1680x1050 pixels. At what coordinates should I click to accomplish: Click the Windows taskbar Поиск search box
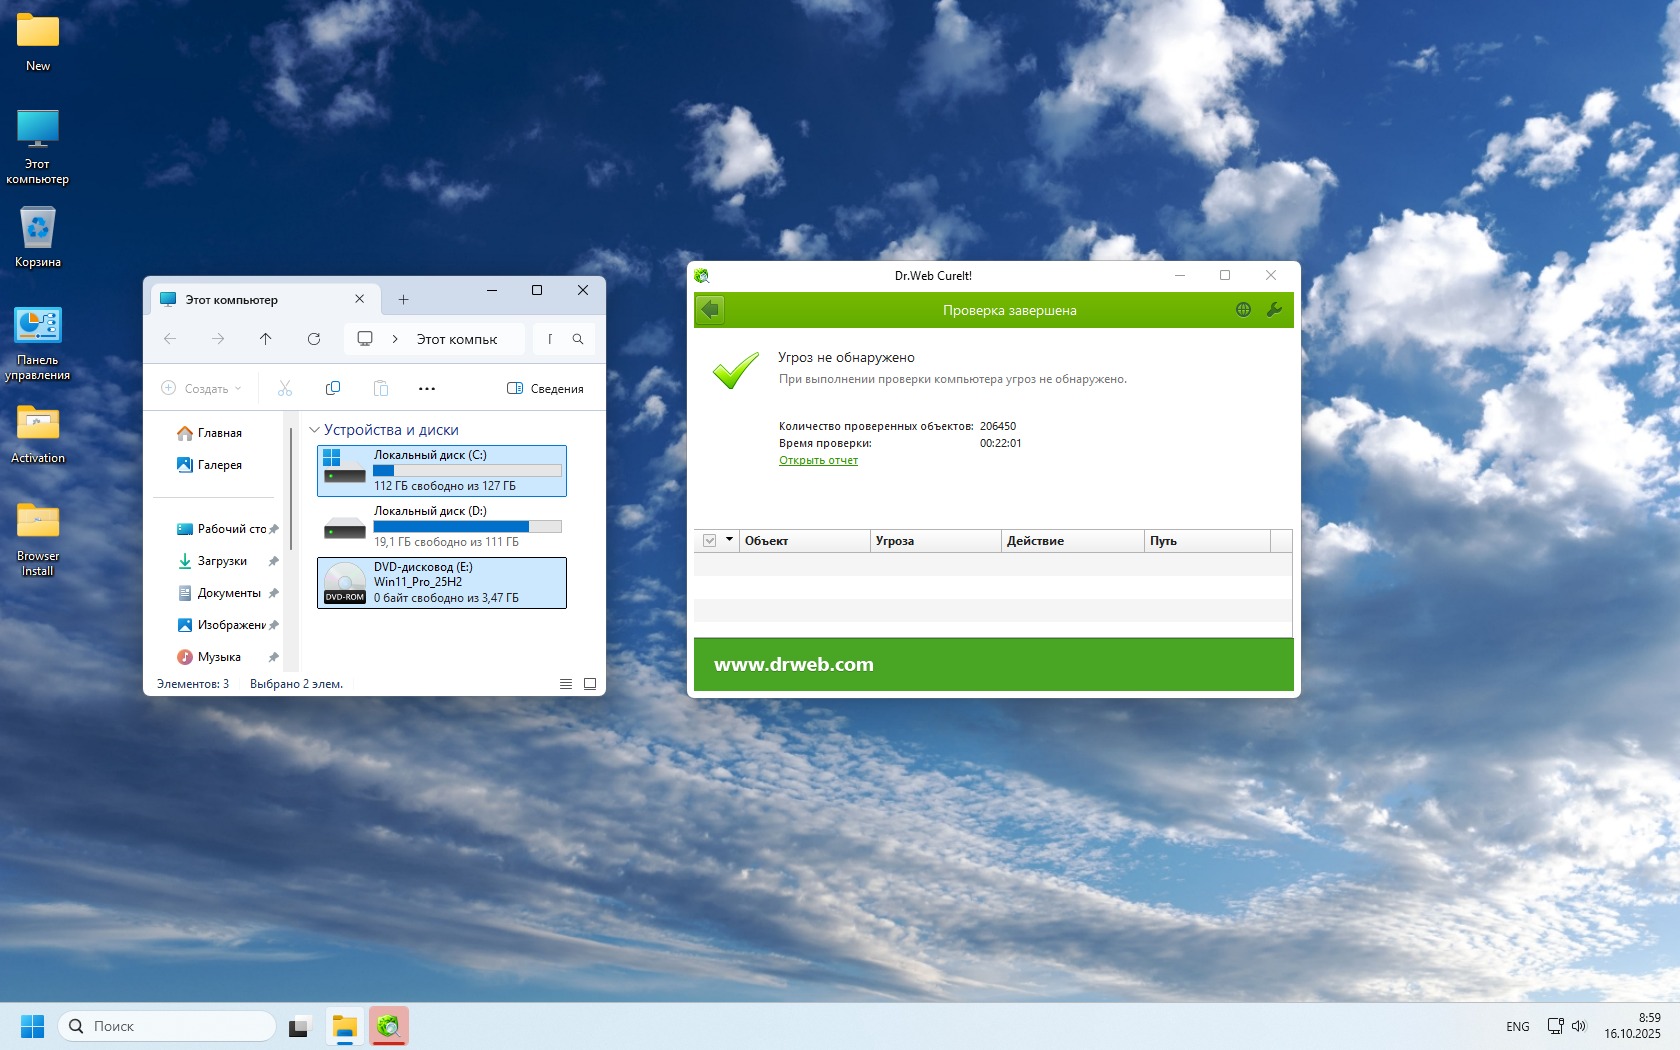point(167,1026)
